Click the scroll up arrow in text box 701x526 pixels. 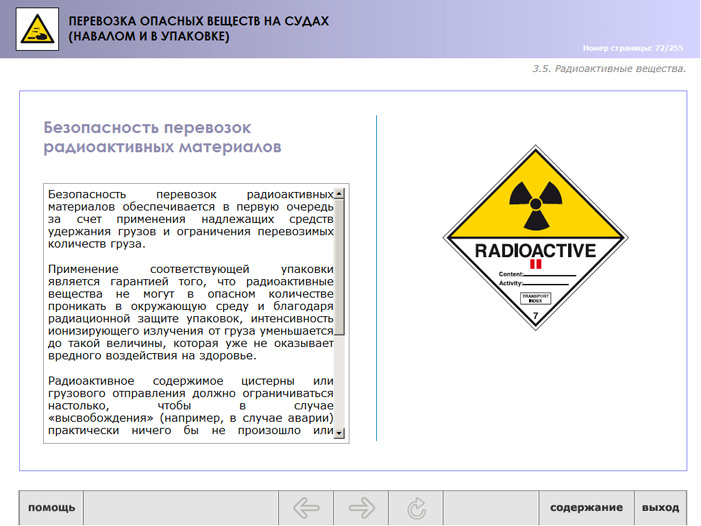coord(339,194)
